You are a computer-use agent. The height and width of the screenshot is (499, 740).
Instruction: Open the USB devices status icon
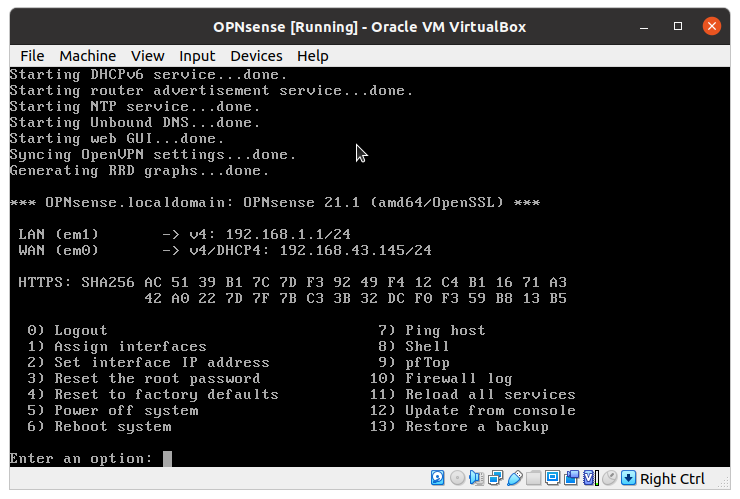(514, 478)
